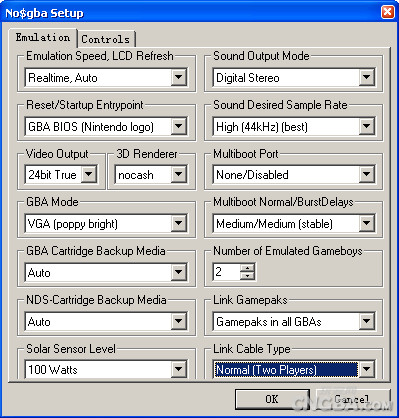Image resolution: width=399 pixels, height=418 pixels.
Task: Increase Number of Emulated Gameboys
Action: click(x=247, y=268)
